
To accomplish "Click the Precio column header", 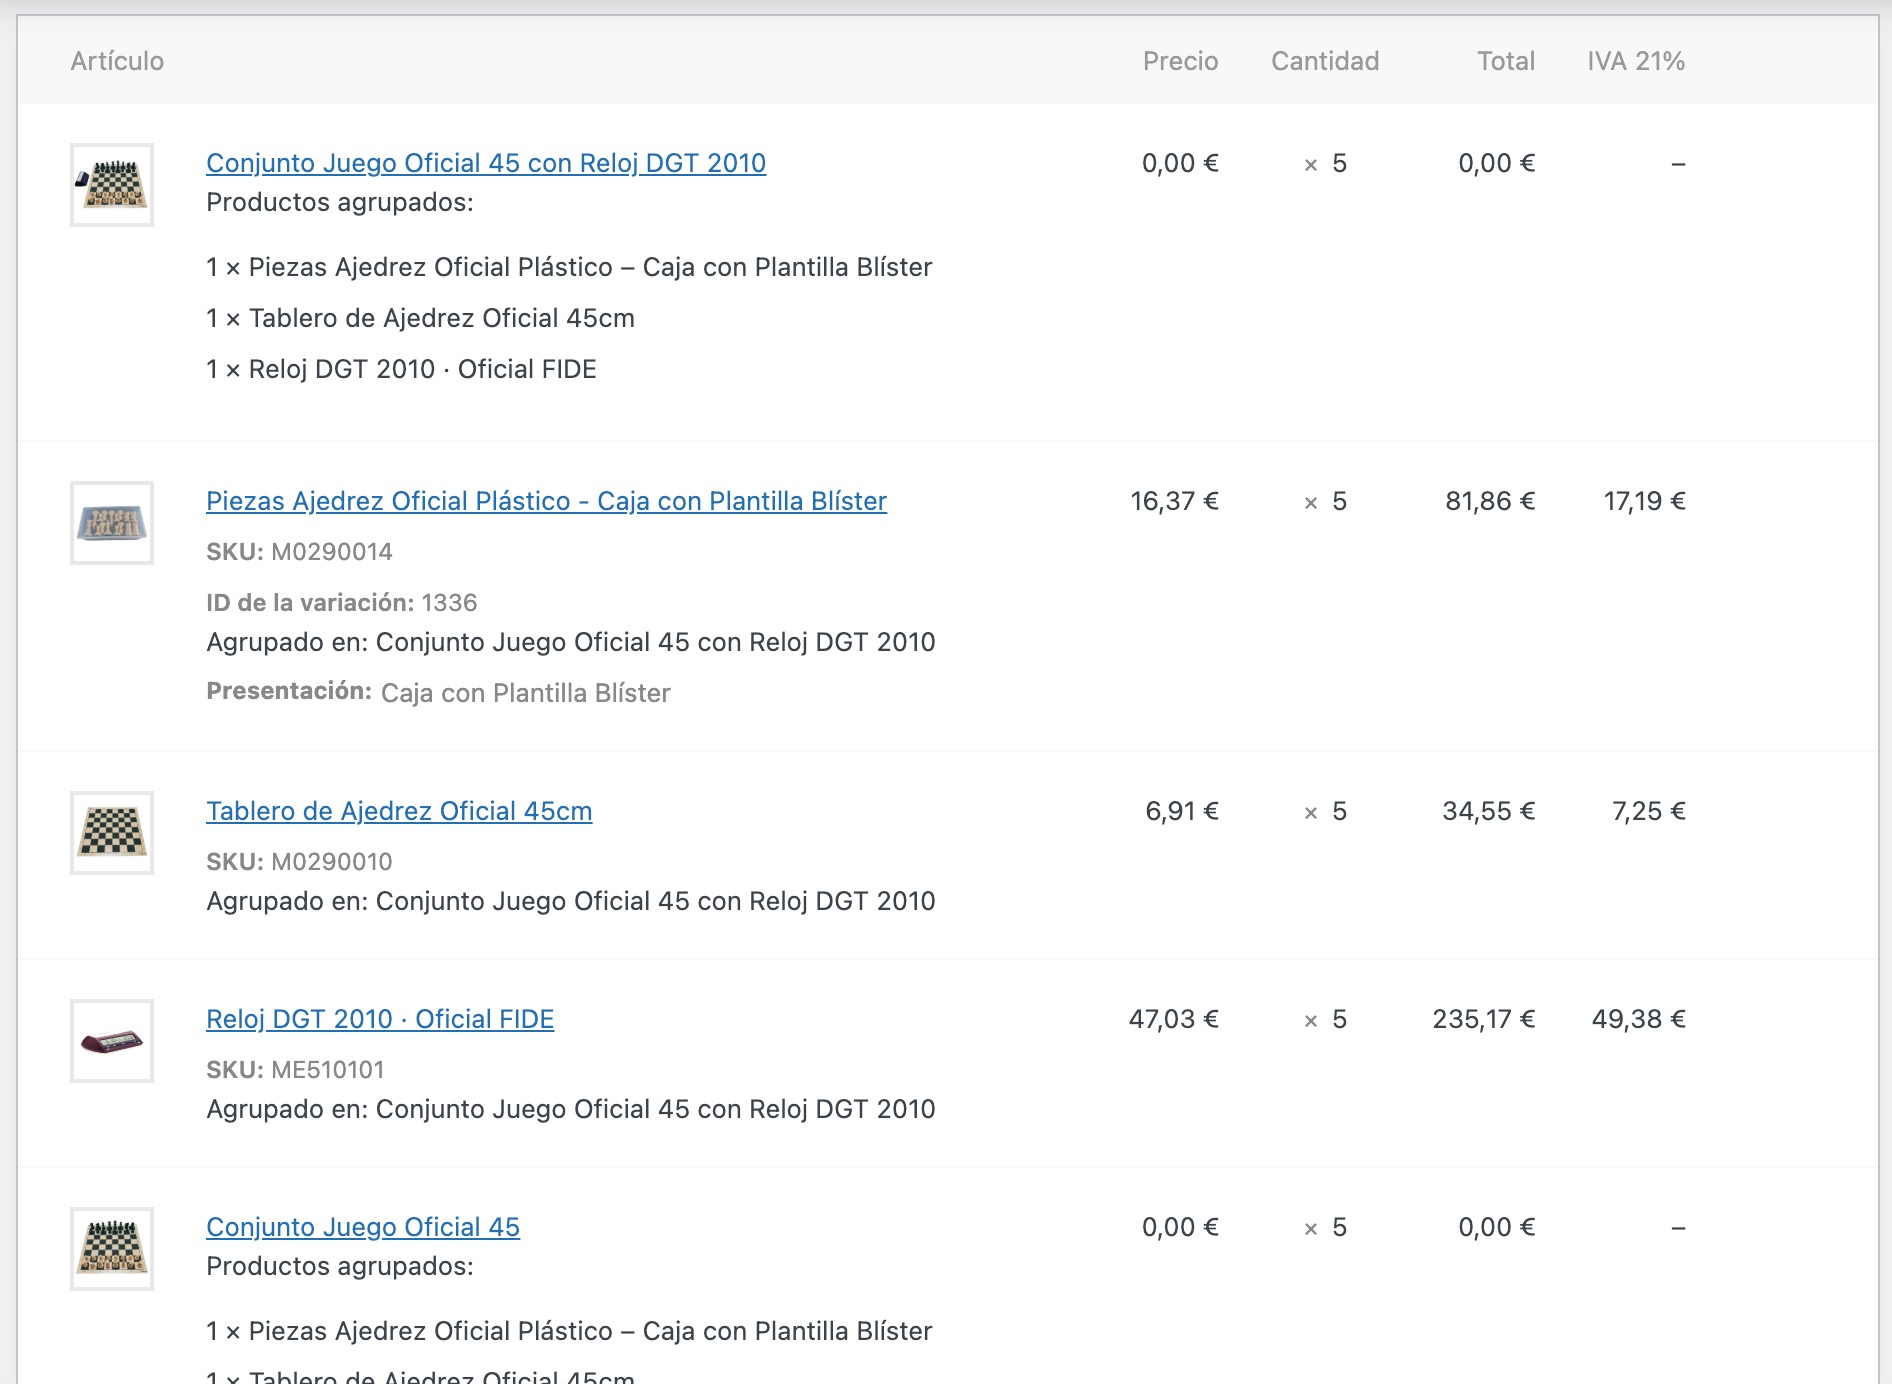I will pyautogui.click(x=1180, y=61).
